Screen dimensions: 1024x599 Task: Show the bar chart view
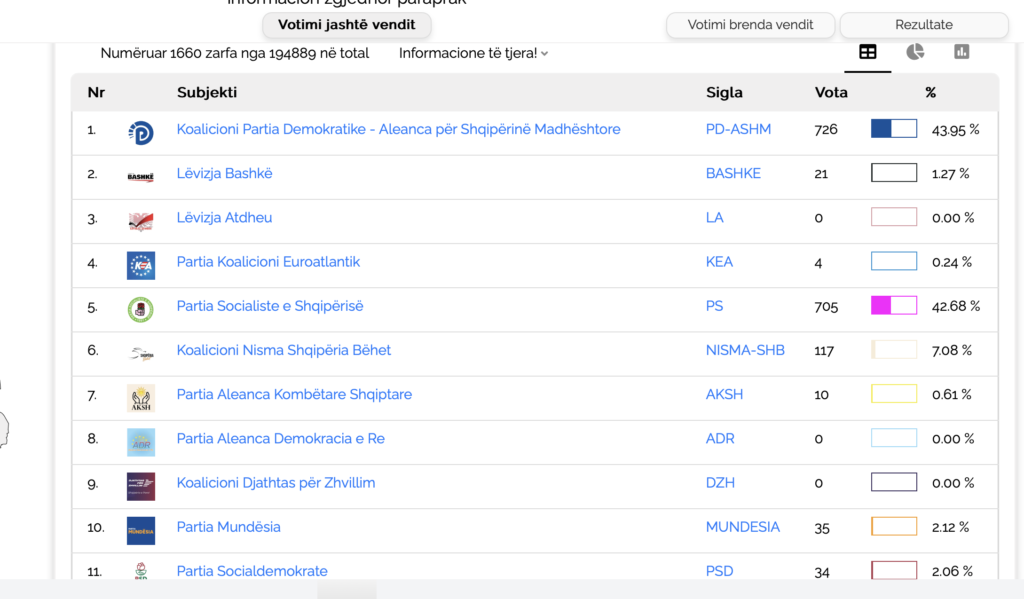click(962, 52)
